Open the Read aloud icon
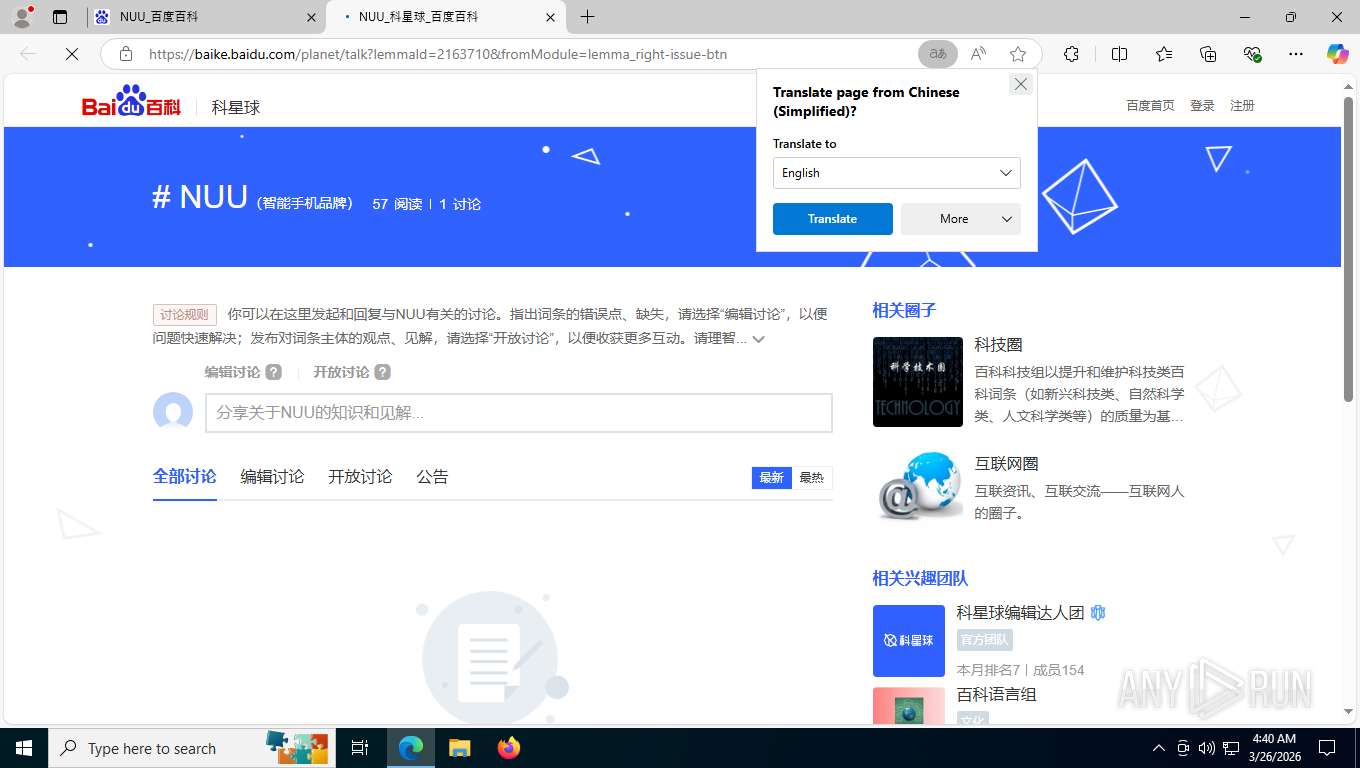 coord(979,54)
